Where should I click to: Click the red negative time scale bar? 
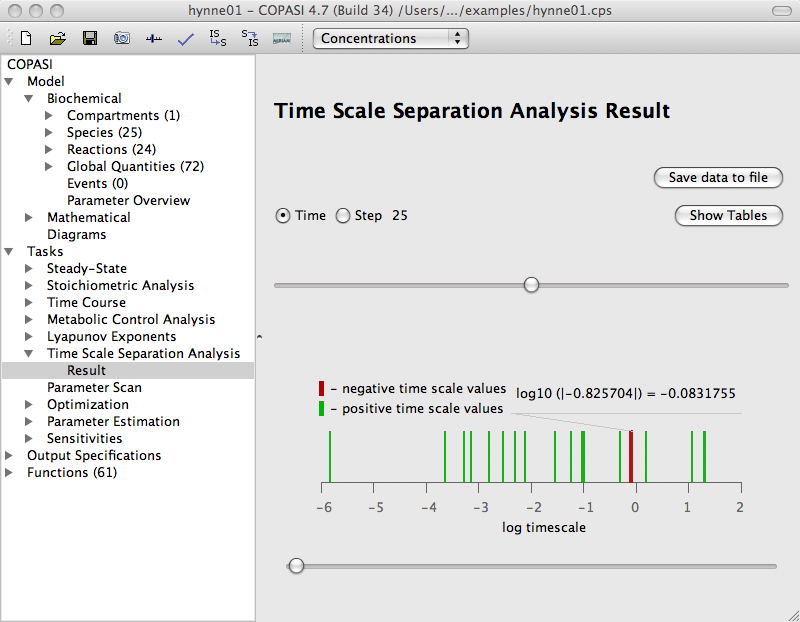[631, 457]
